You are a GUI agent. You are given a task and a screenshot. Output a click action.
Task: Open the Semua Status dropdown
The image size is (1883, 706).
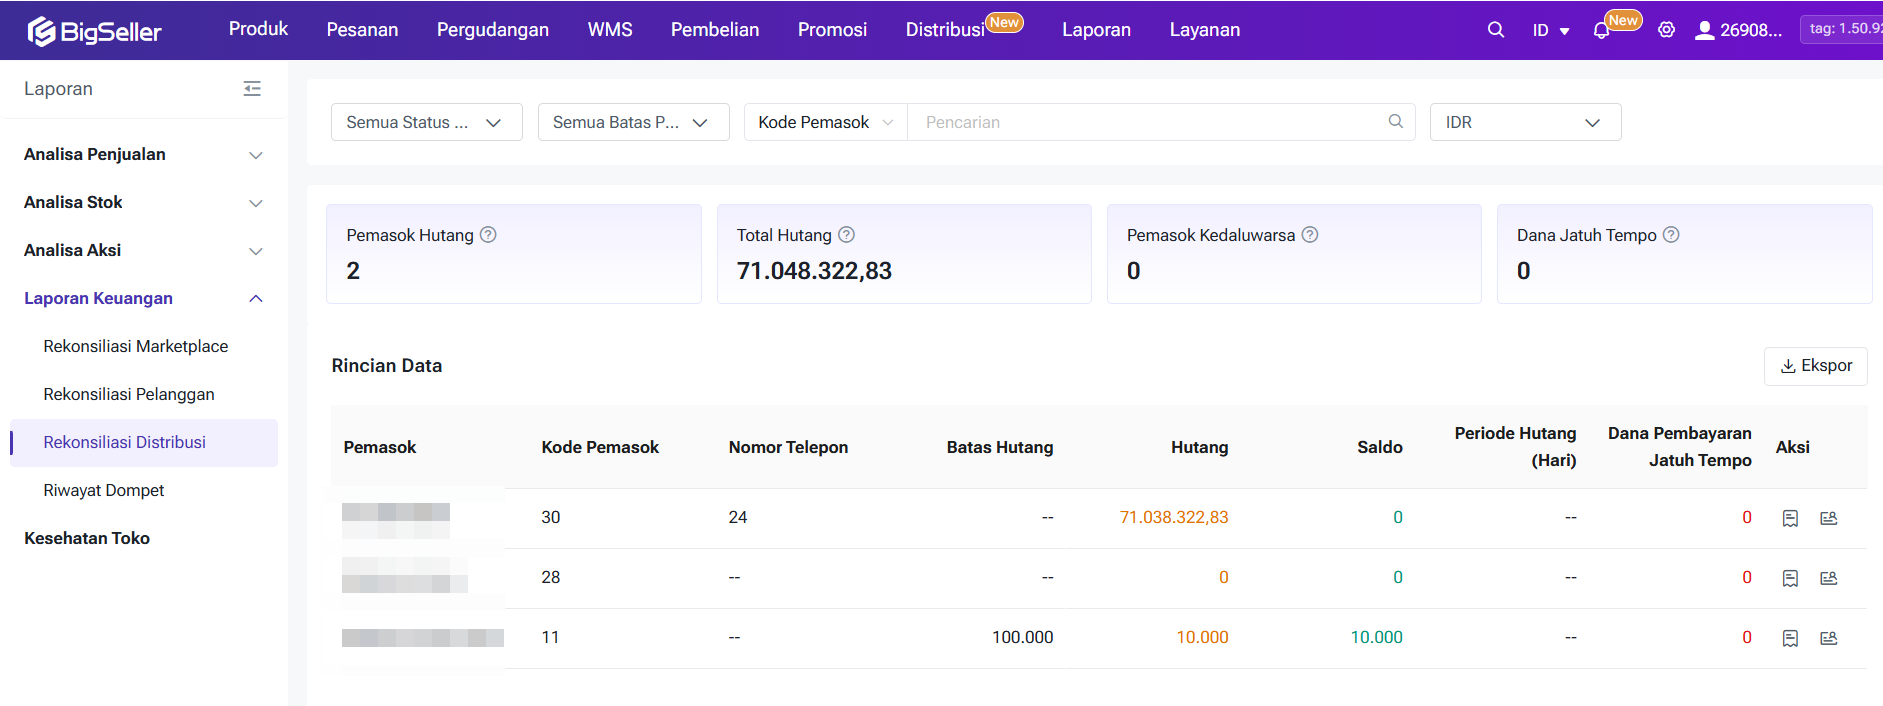(x=426, y=122)
